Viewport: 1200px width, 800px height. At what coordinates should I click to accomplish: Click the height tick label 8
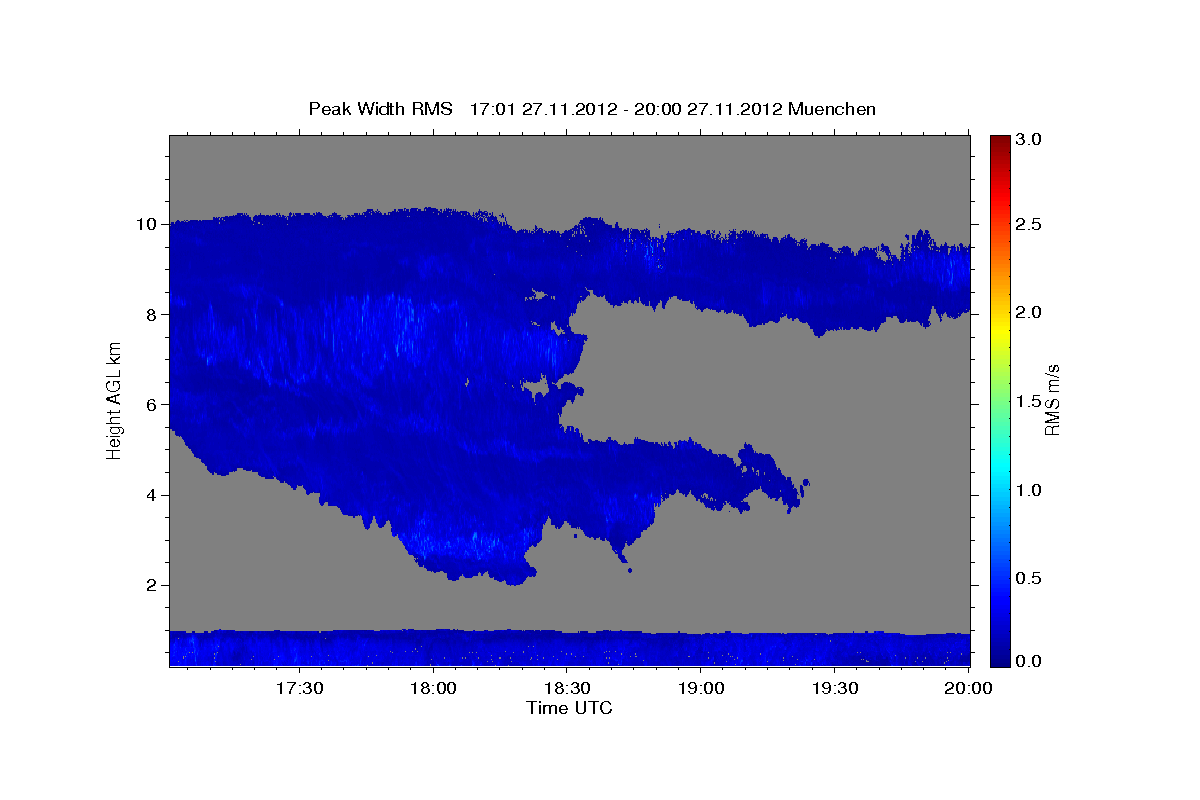click(x=154, y=314)
